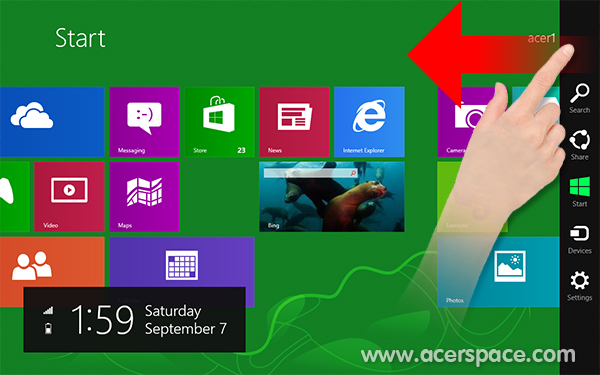The height and width of the screenshot is (375, 600).
Task: Launch the Internet Explorer tile
Action: pyautogui.click(x=369, y=122)
